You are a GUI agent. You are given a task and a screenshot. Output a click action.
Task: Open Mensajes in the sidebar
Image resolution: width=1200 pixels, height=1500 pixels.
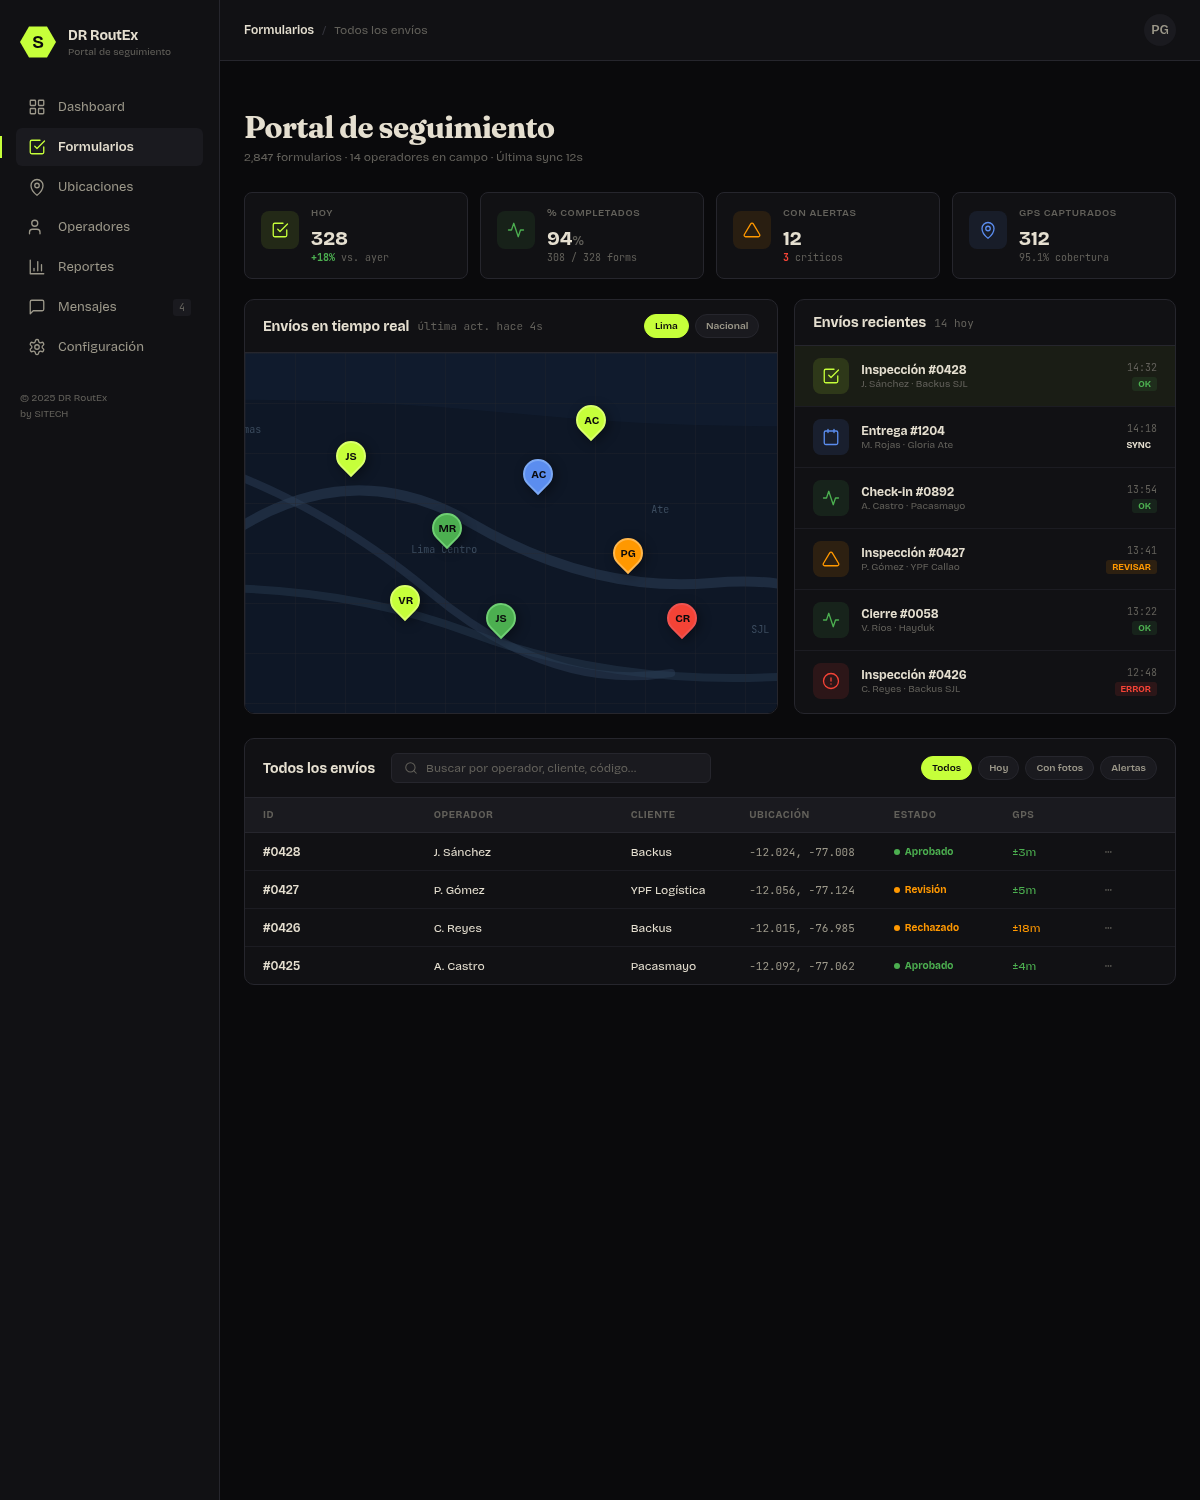(x=109, y=307)
